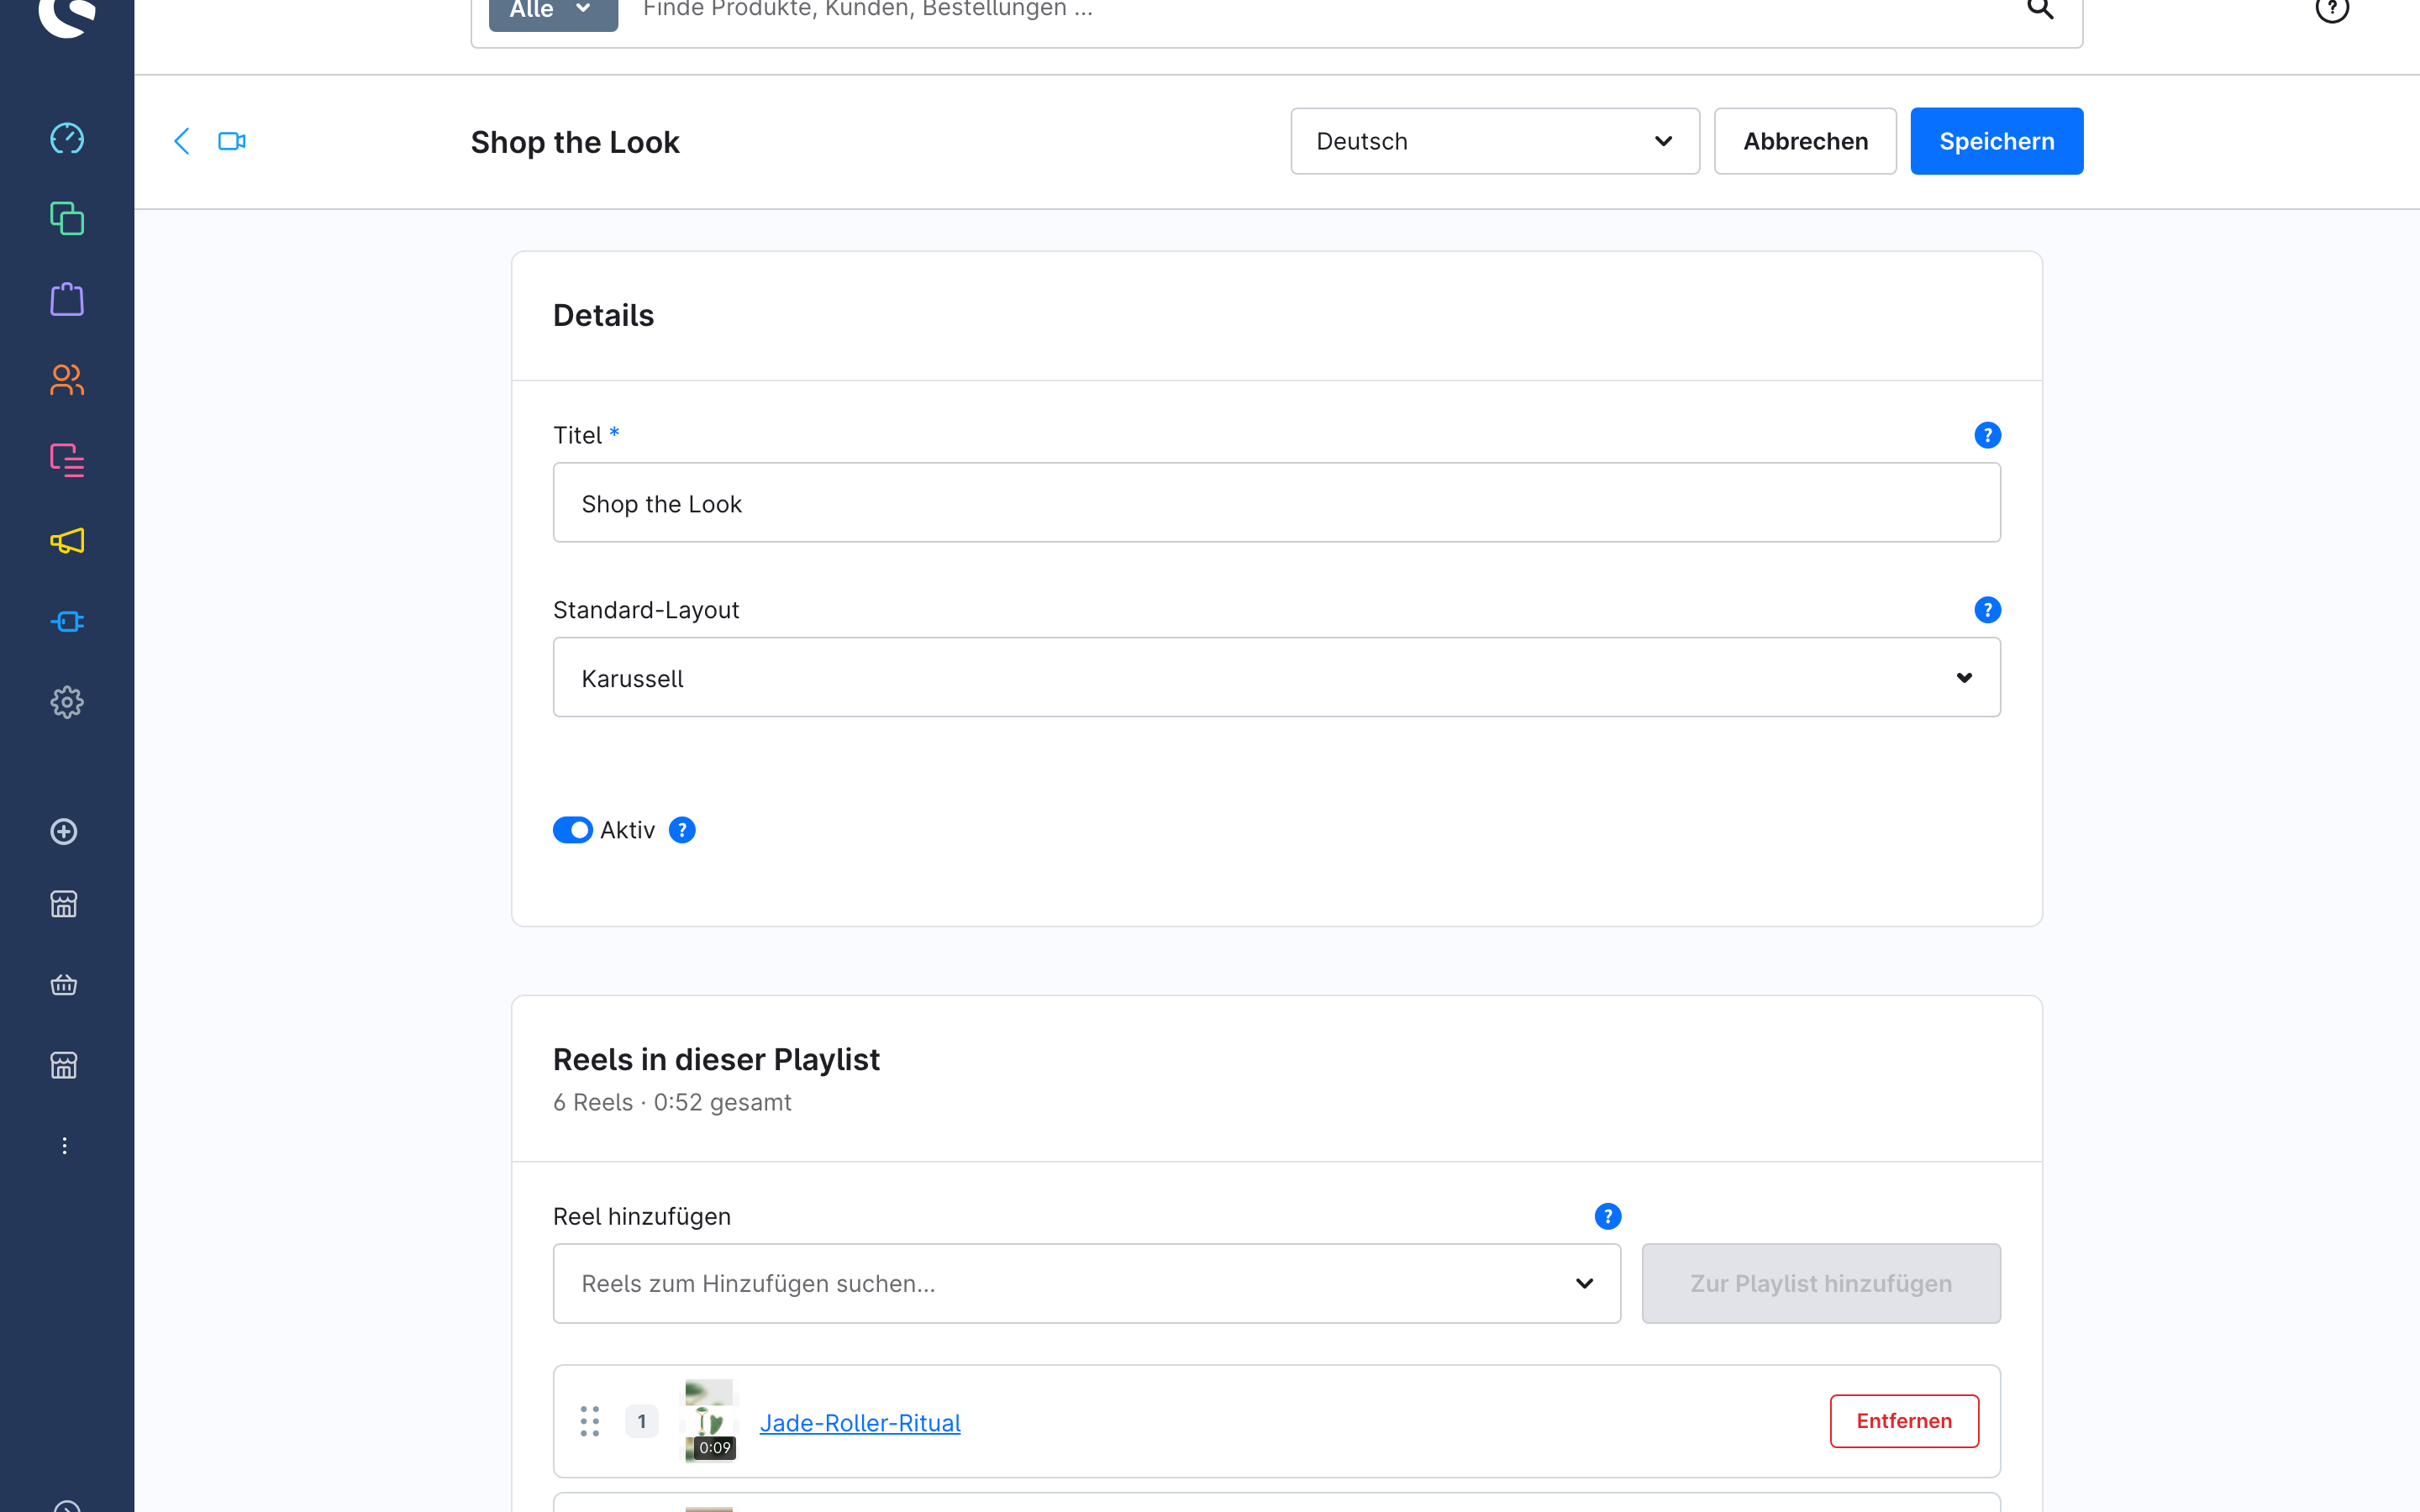This screenshot has width=2420, height=1512.
Task: Click the text "6 Reels · 0:52 gesamt"
Action: point(672,1102)
